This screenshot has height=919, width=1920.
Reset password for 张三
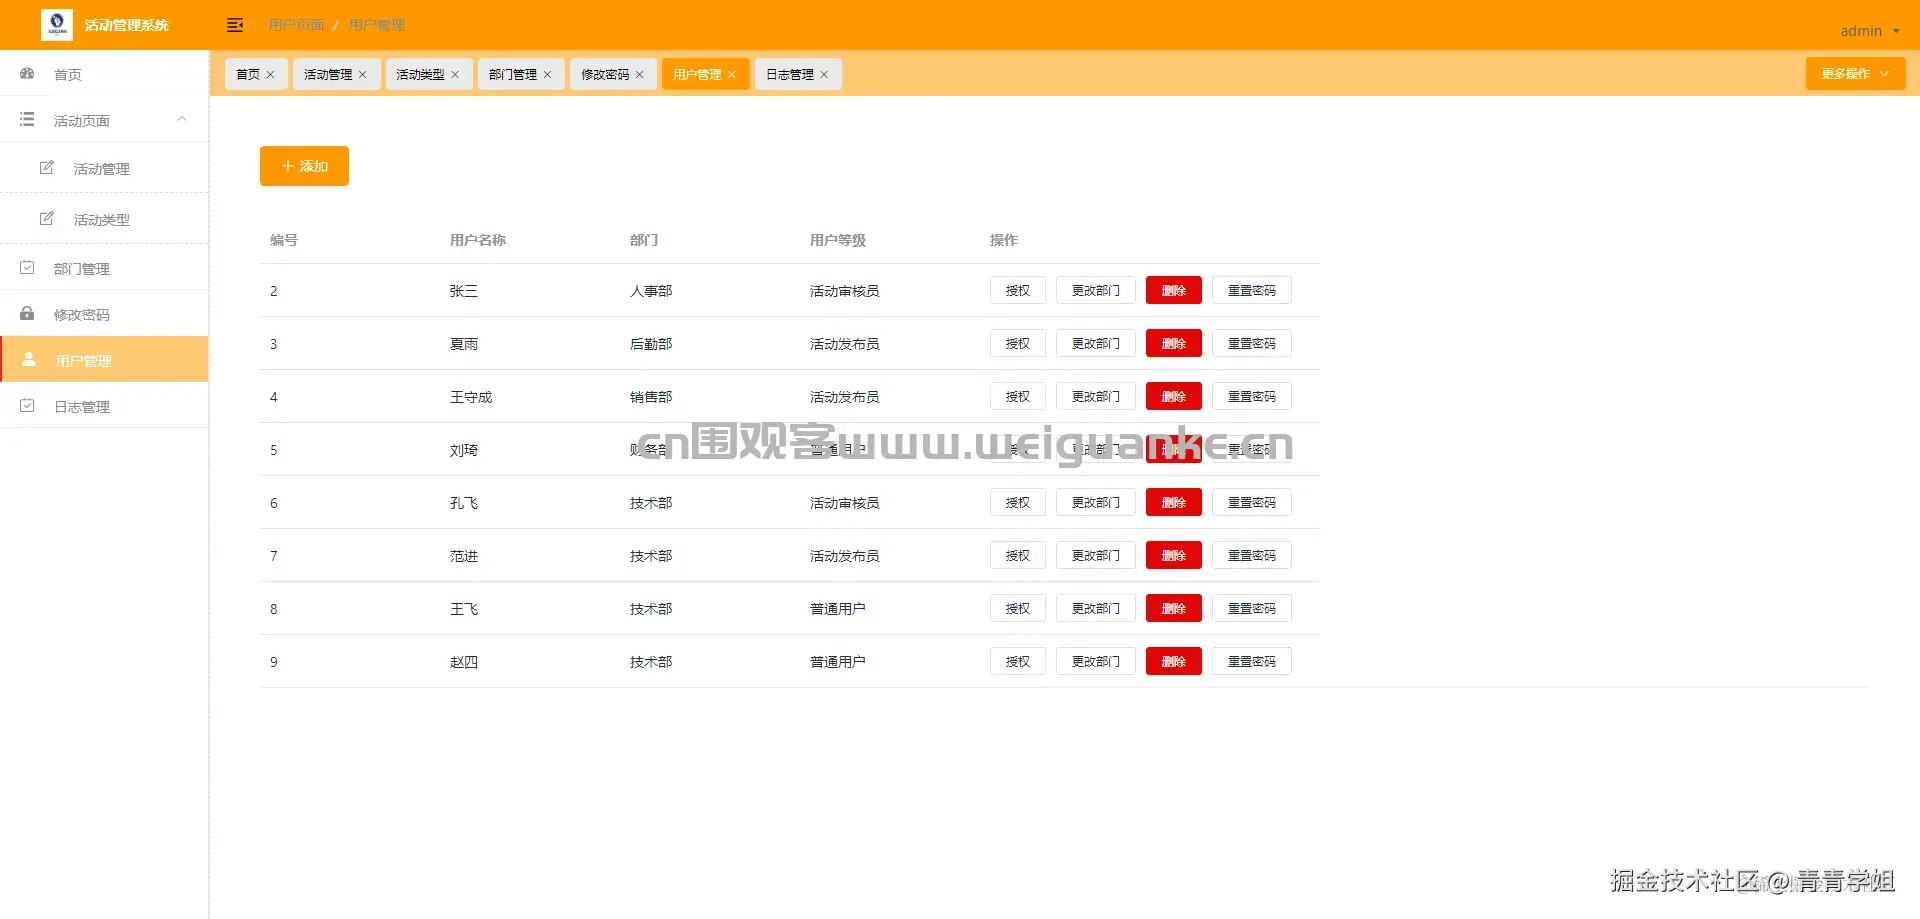tap(1252, 290)
